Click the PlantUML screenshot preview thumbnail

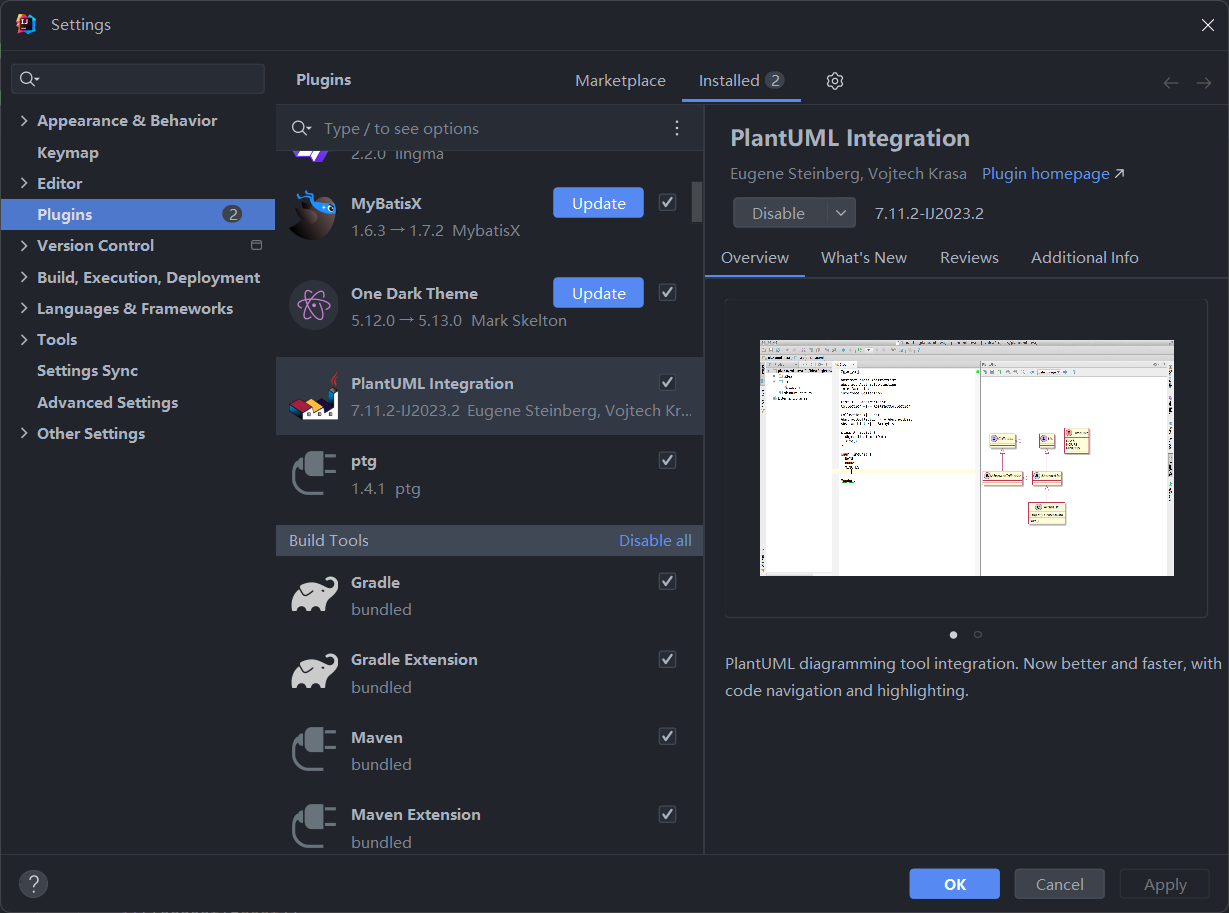click(x=966, y=458)
